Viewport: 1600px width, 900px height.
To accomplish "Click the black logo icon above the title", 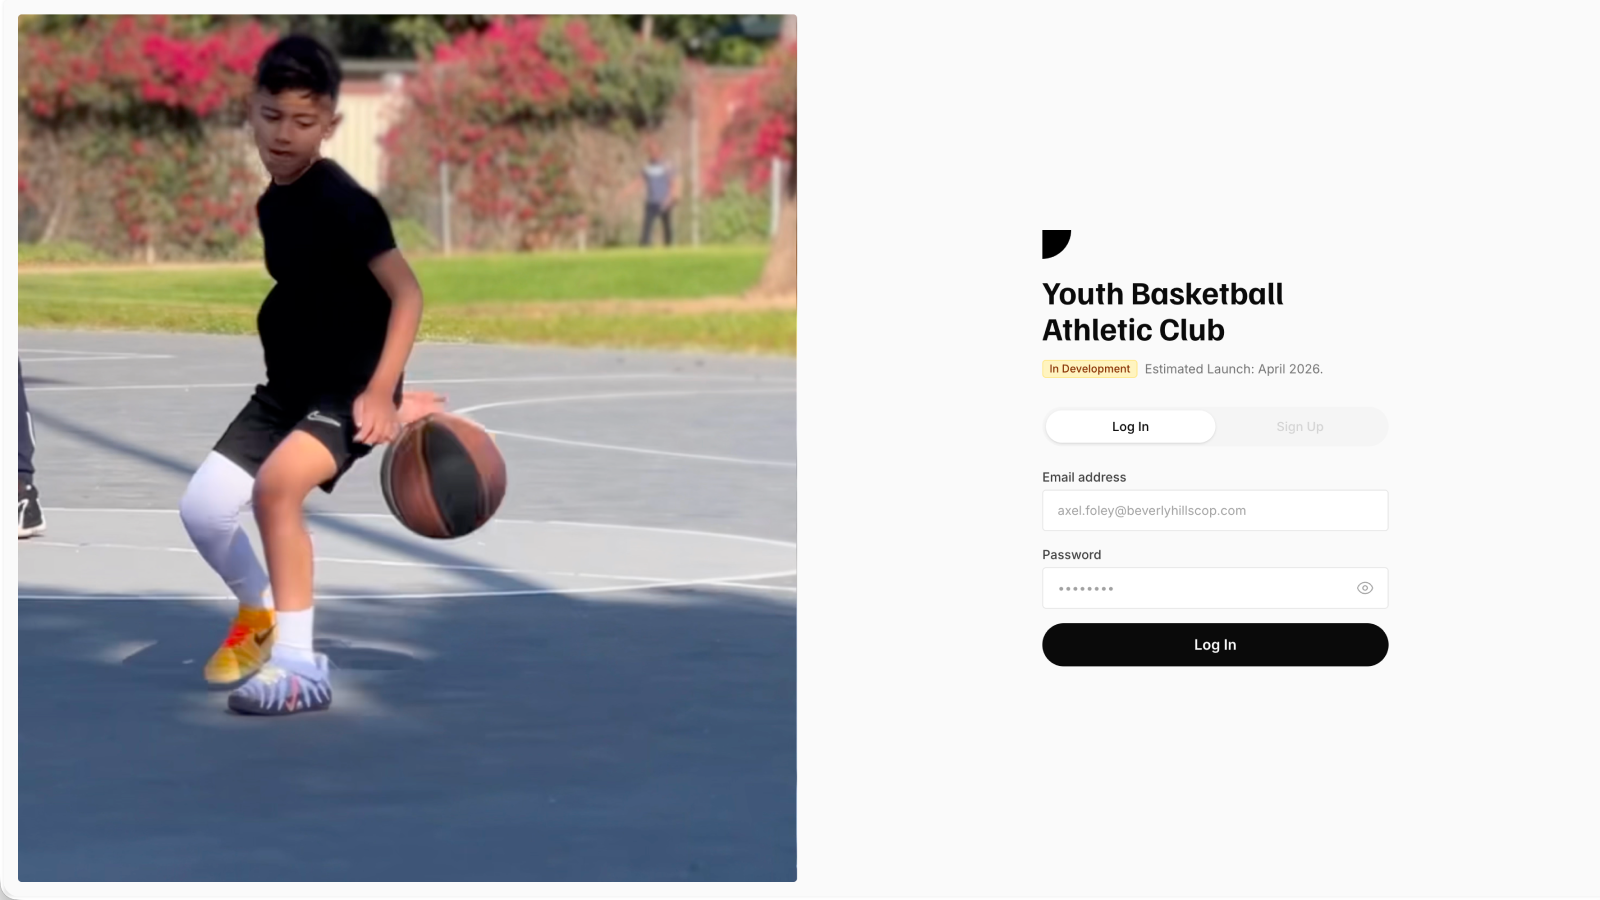I will (x=1056, y=244).
